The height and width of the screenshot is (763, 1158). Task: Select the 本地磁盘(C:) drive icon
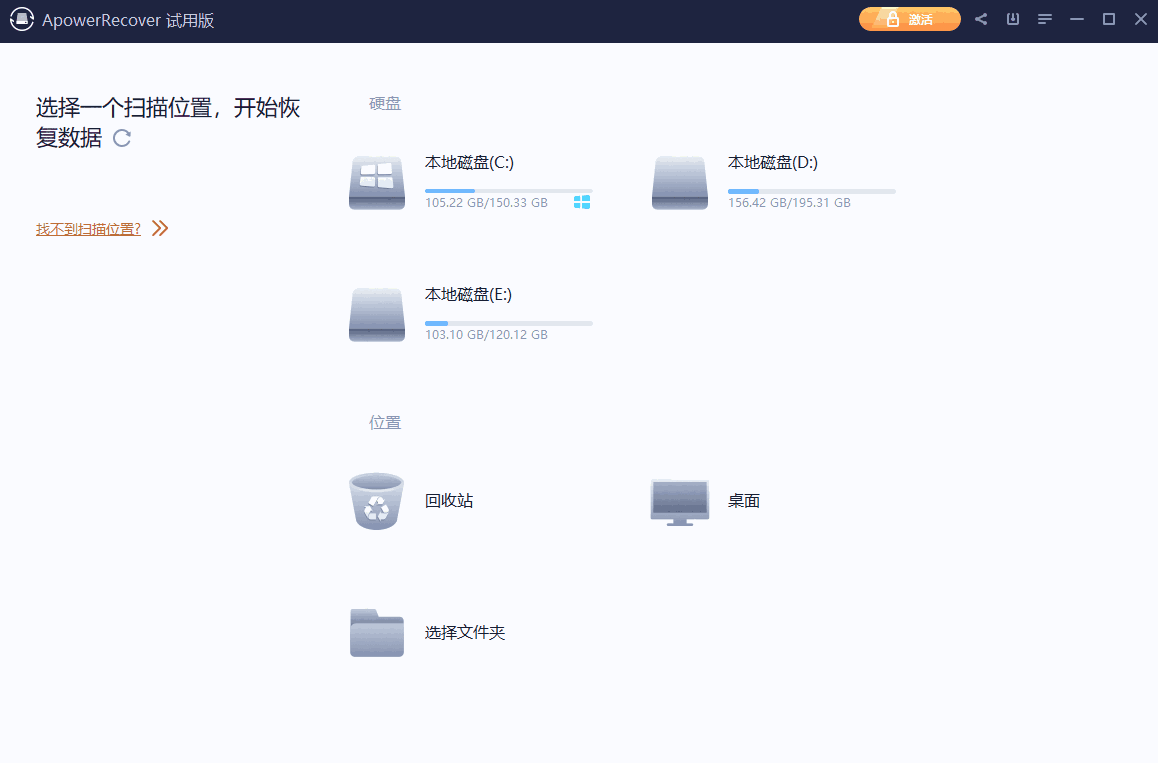coord(376,182)
